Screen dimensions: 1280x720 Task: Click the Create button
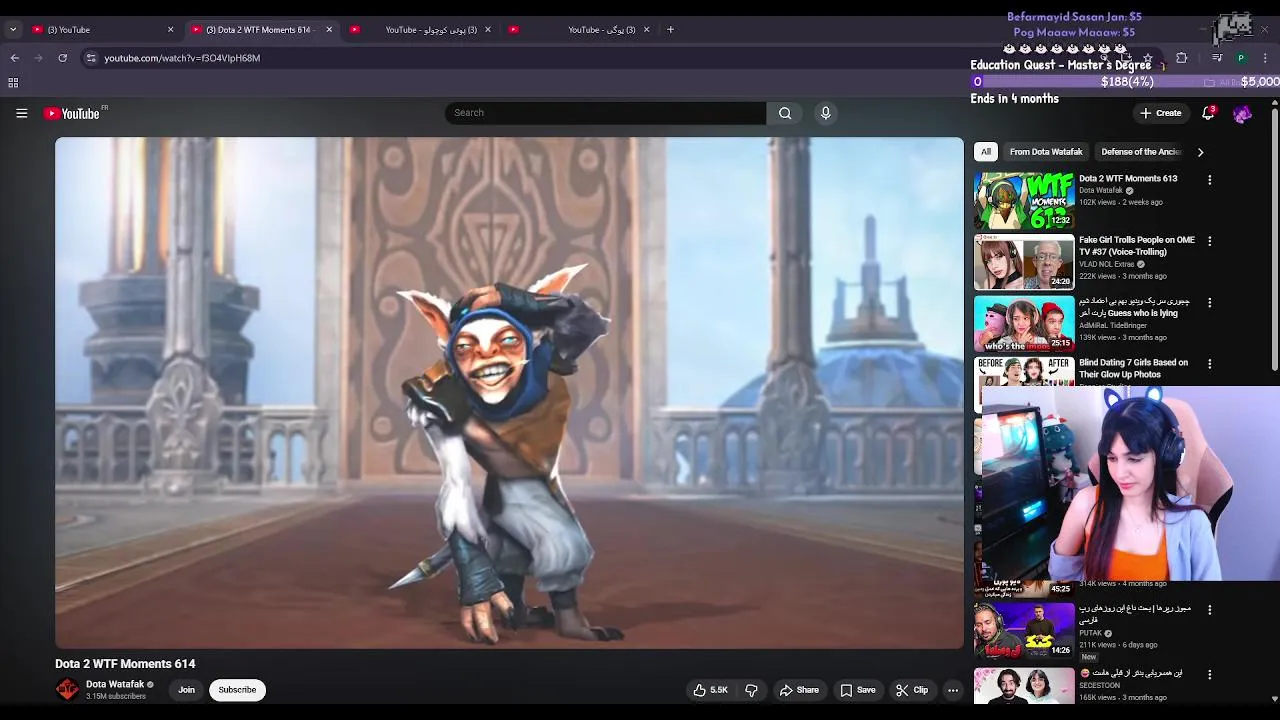(1161, 113)
